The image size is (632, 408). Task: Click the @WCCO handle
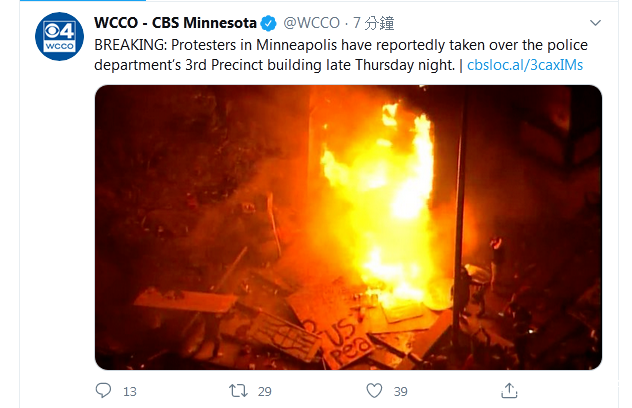pos(312,23)
